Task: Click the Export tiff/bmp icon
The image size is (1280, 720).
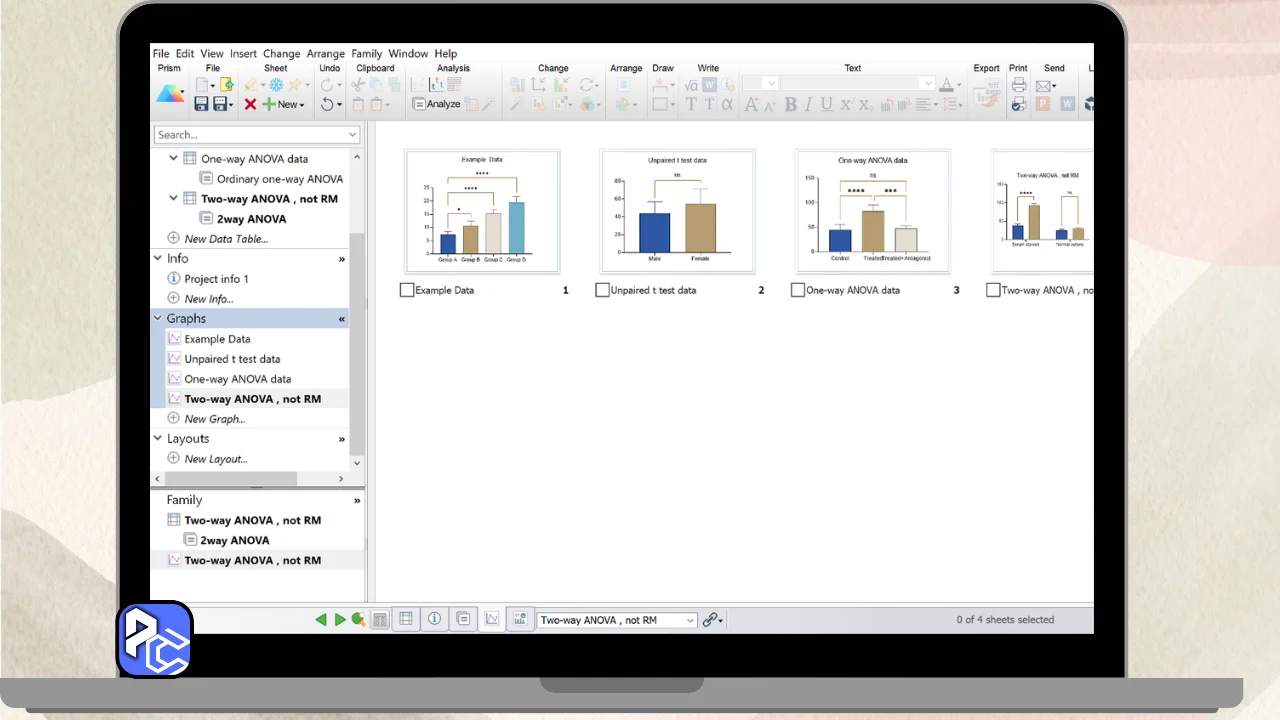Action: (987, 92)
